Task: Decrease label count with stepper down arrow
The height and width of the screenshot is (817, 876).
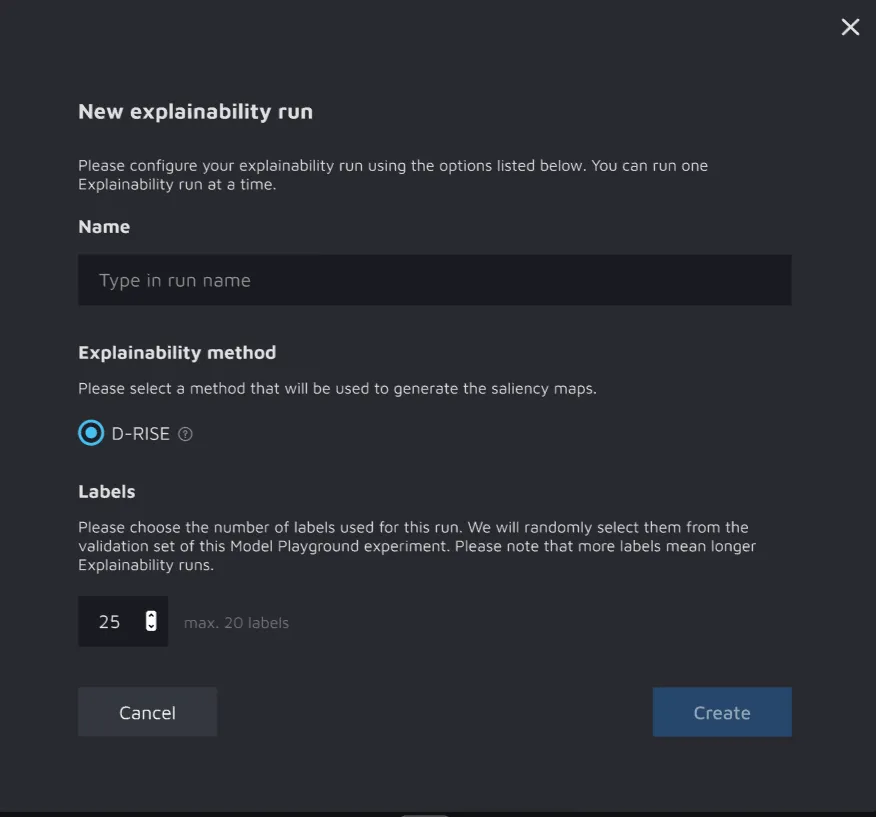Action: 151,628
